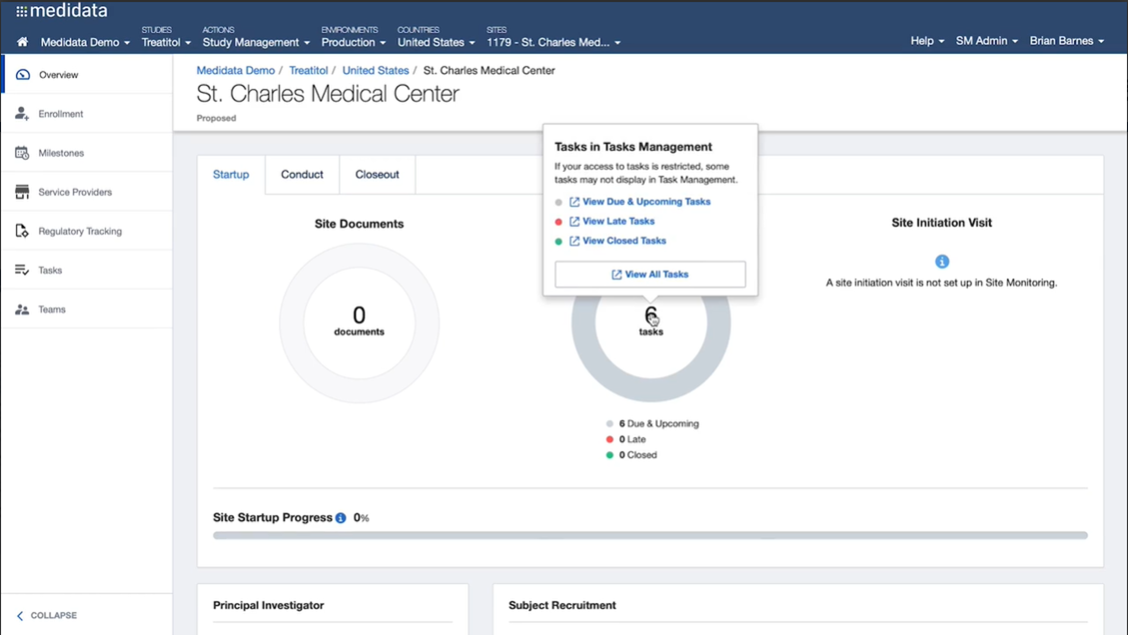The image size is (1128, 635).
Task: Click the Tasks checklist icon
Action: coord(22,270)
